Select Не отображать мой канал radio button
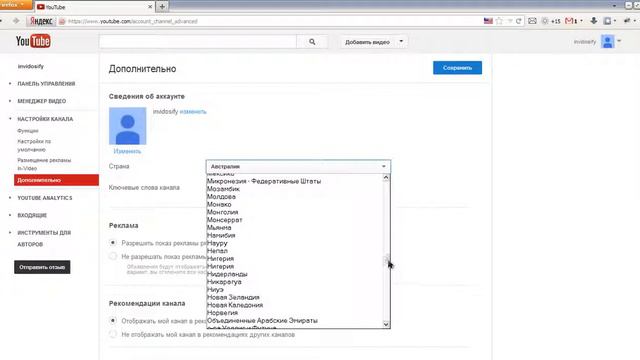Viewport: 640px width, 360px height. pos(113,334)
